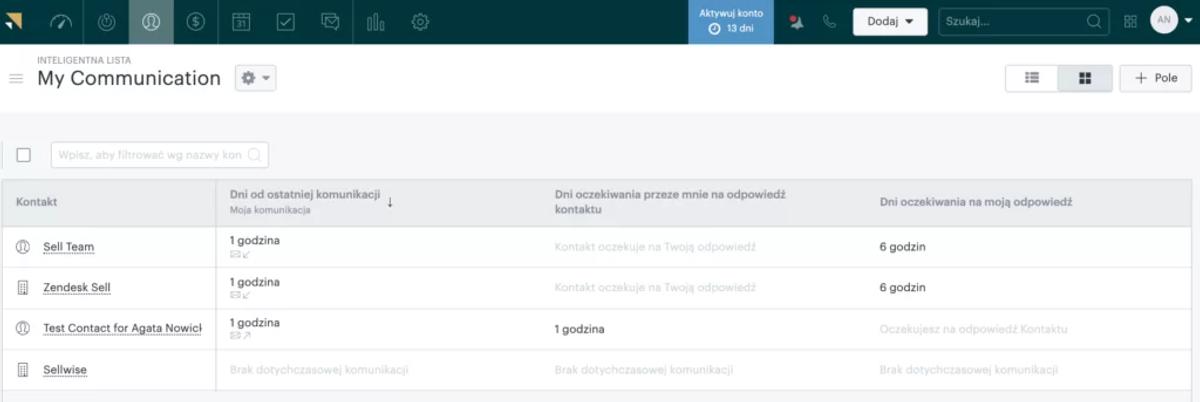This screenshot has width=1200, height=402.
Task: Click the Test Contact person icon
Action: 24,328
